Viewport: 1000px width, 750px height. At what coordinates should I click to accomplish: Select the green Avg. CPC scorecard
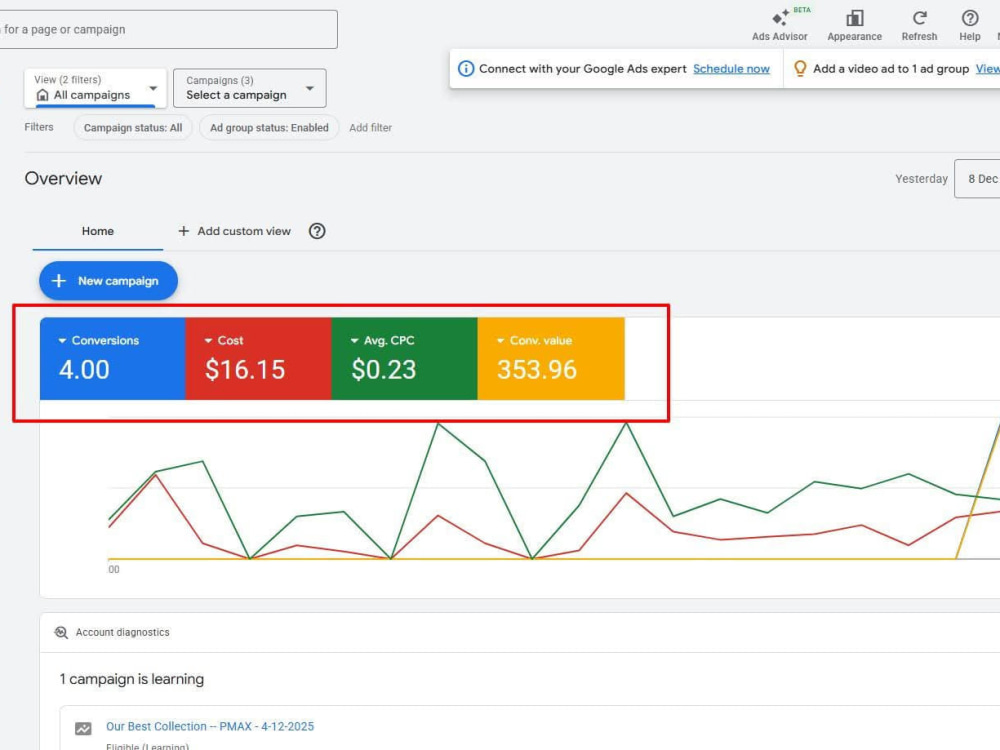[x=404, y=358]
